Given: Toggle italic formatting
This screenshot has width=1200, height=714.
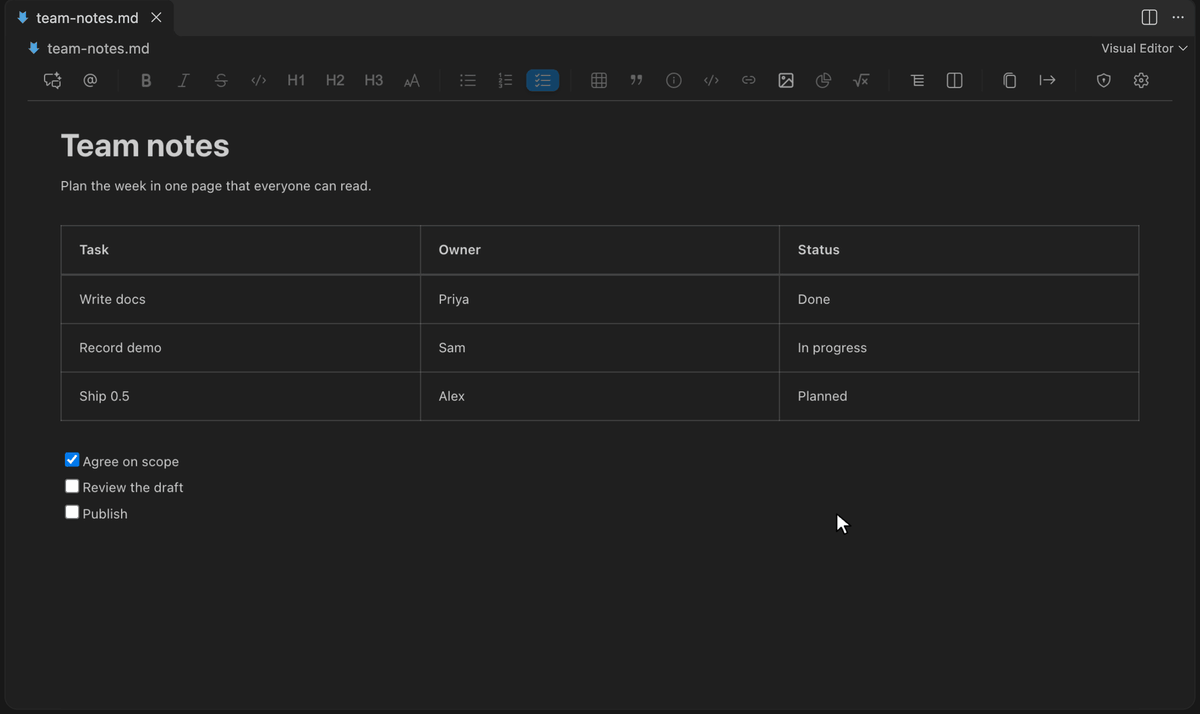Looking at the screenshot, I should (183, 80).
